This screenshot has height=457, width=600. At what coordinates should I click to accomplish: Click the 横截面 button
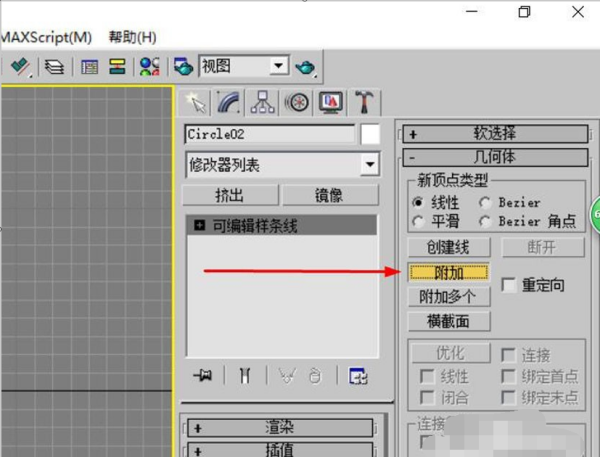click(449, 321)
